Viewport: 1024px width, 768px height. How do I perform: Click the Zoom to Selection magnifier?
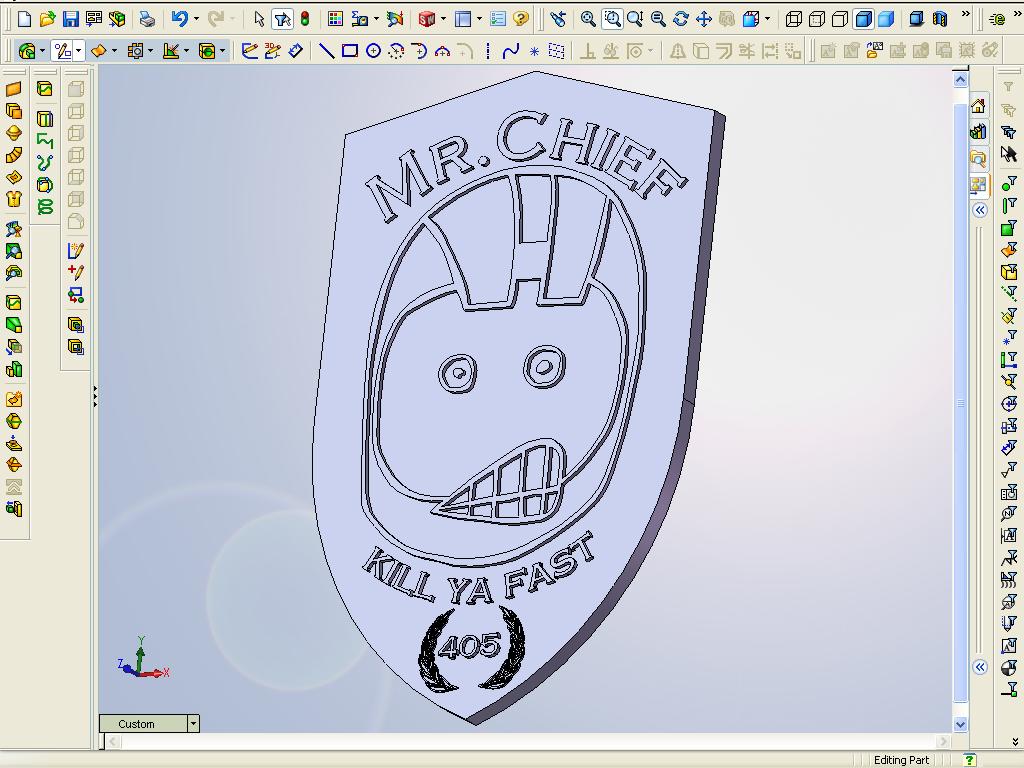(658, 19)
